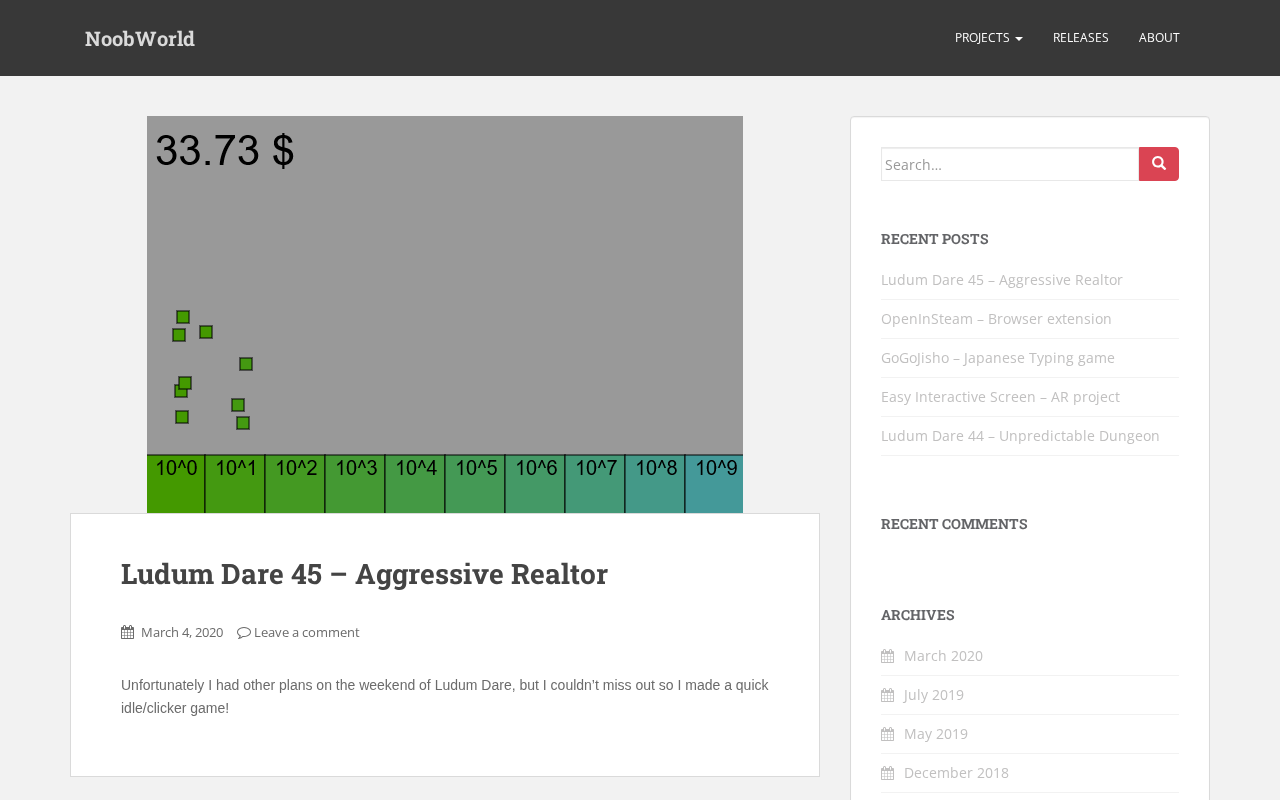Open recent post OpenInSteam – Browser extension
Image resolution: width=1280 pixels, height=800 pixels.
click(x=996, y=319)
